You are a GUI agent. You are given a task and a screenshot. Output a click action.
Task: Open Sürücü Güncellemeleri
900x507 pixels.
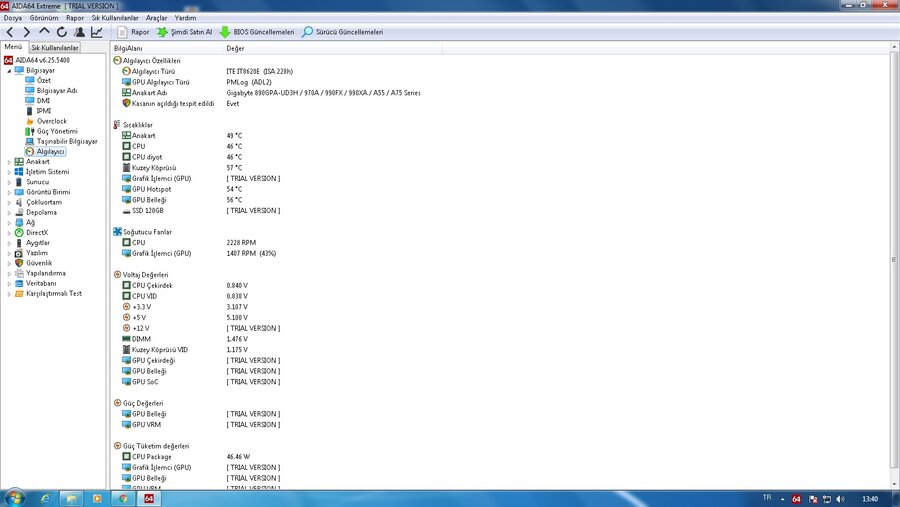click(343, 32)
